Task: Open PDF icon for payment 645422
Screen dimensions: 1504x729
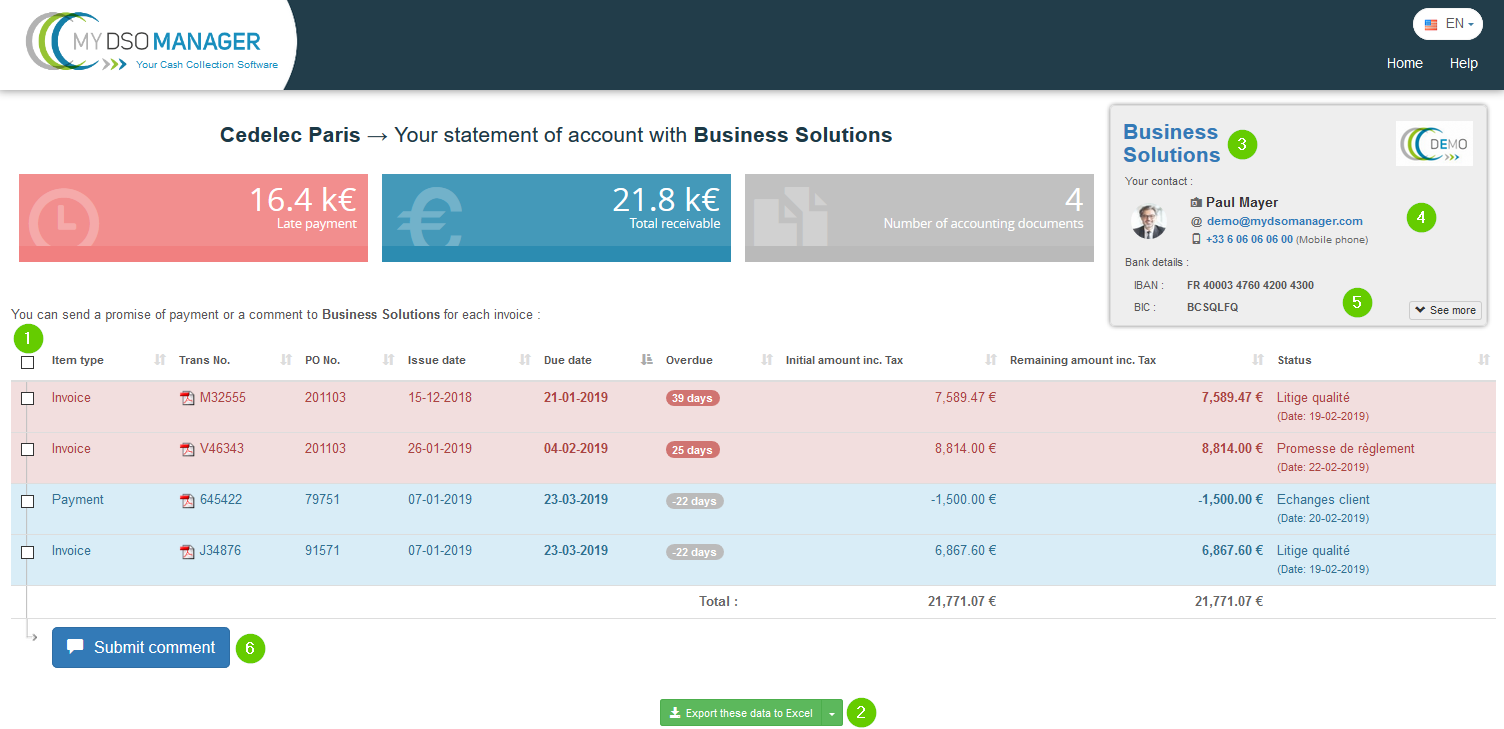Action: 187,501
